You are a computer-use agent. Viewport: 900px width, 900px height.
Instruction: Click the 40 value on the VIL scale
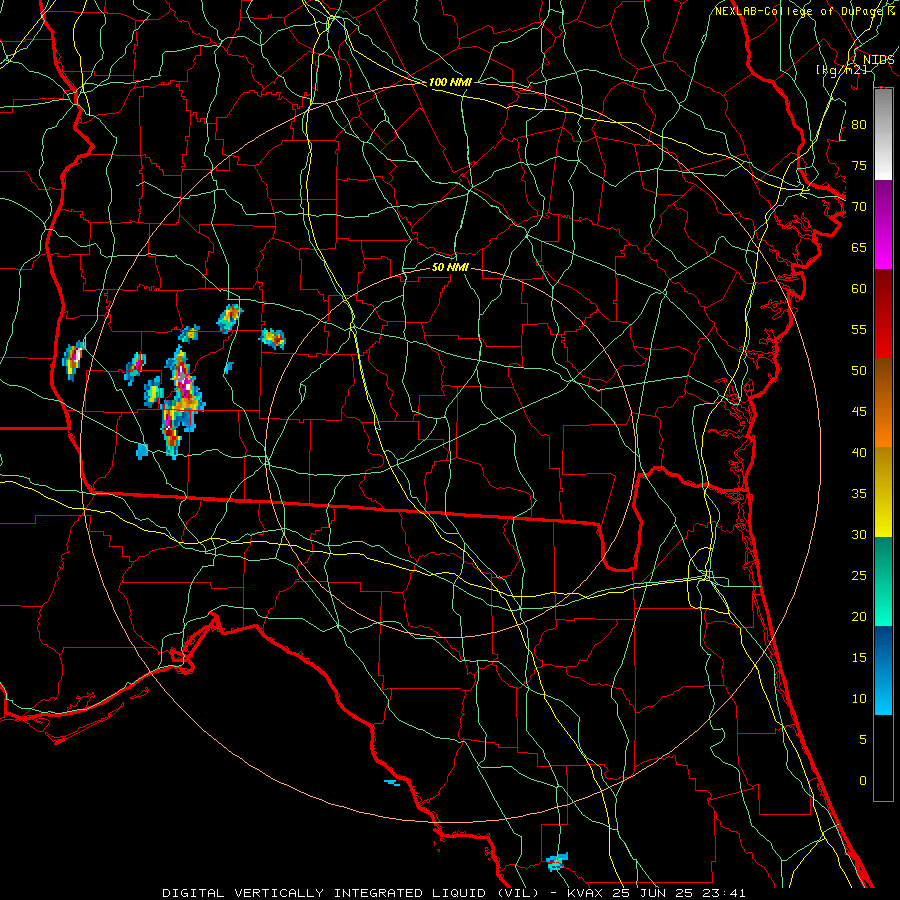point(859,453)
